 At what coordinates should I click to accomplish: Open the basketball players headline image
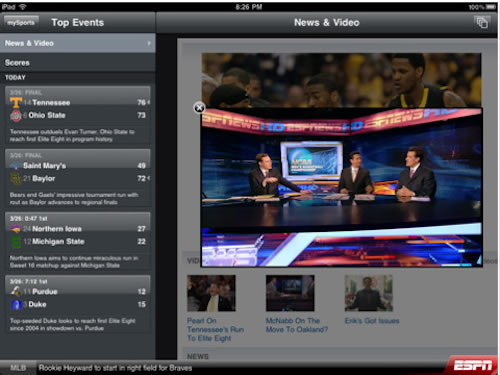pos(341,80)
